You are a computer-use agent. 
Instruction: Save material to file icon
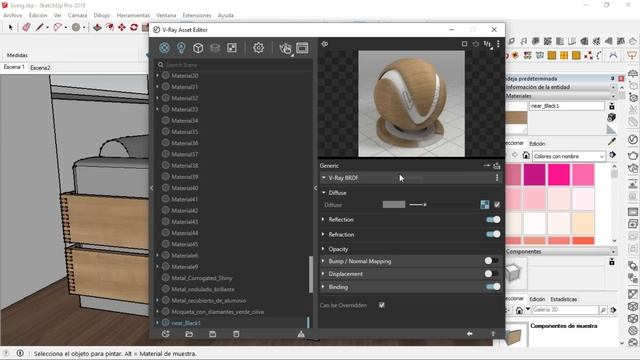[x=213, y=334]
